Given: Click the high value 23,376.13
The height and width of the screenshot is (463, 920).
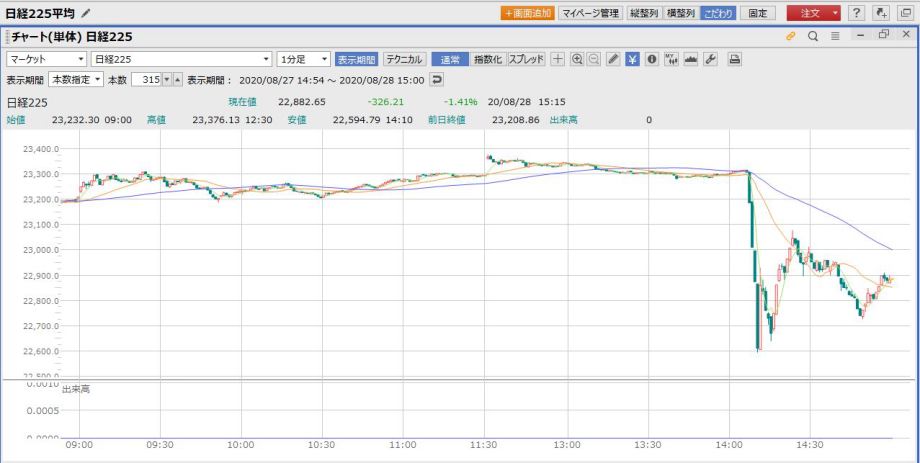Looking at the screenshot, I should [x=216, y=120].
